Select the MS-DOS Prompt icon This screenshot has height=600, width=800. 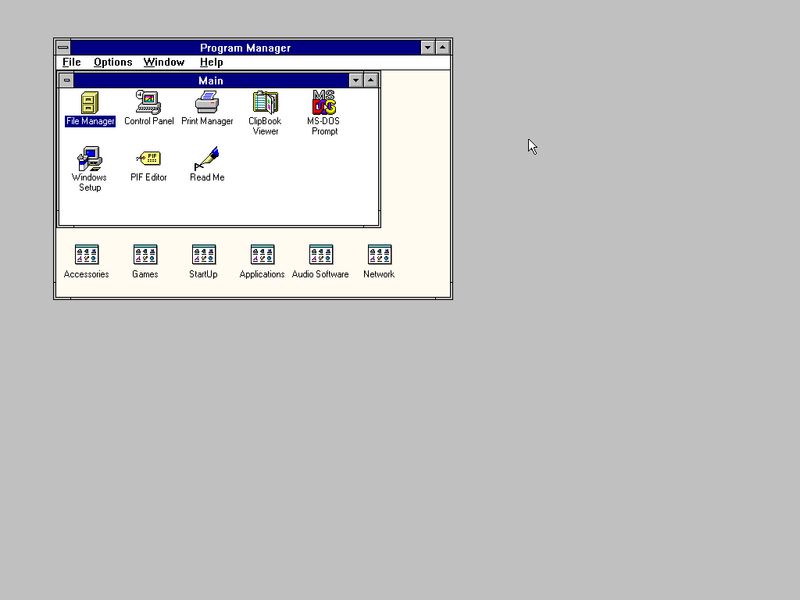(324, 103)
